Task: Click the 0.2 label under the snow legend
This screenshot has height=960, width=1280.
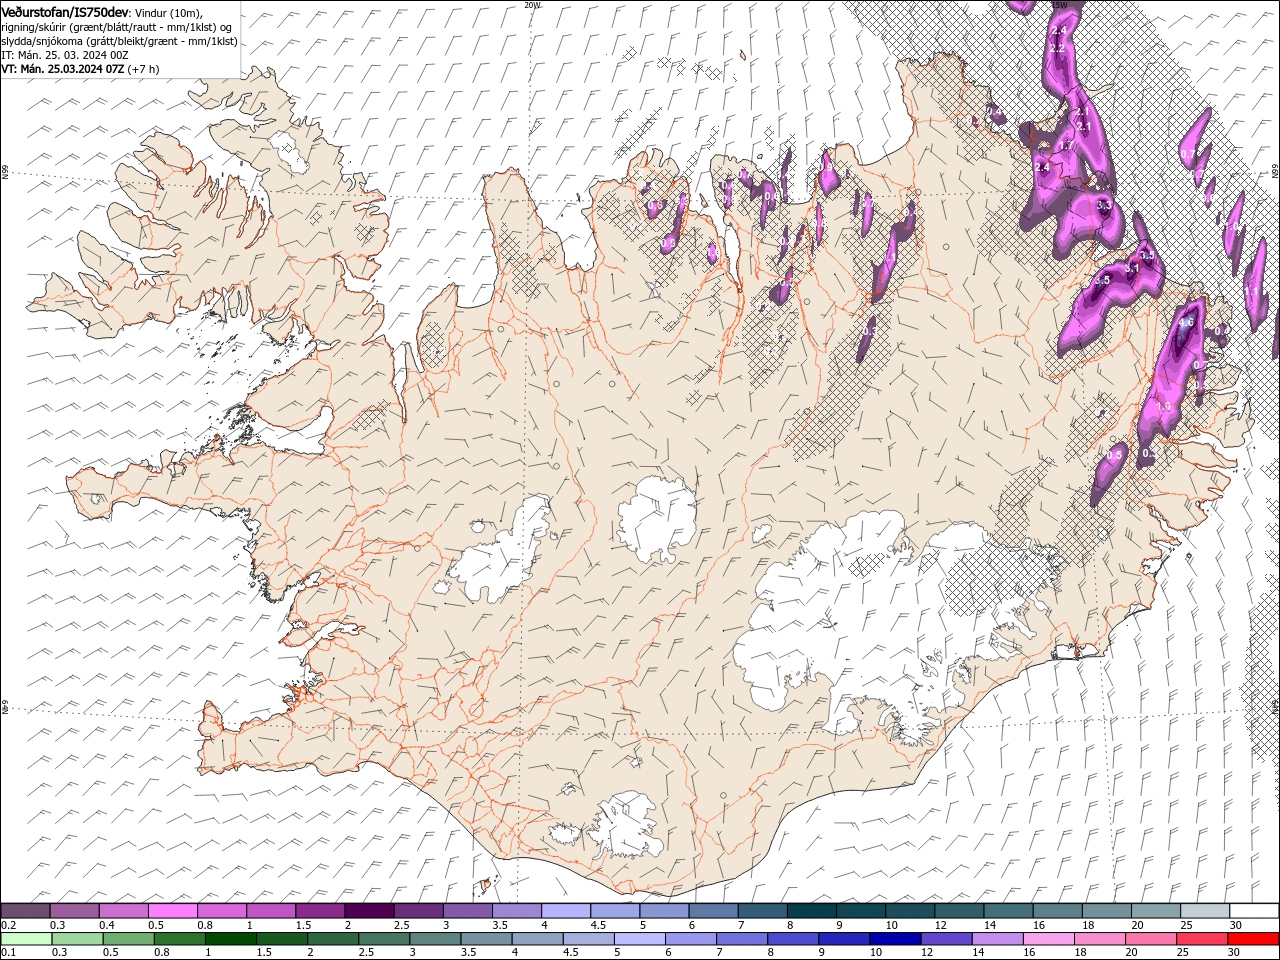Action: click(8, 925)
